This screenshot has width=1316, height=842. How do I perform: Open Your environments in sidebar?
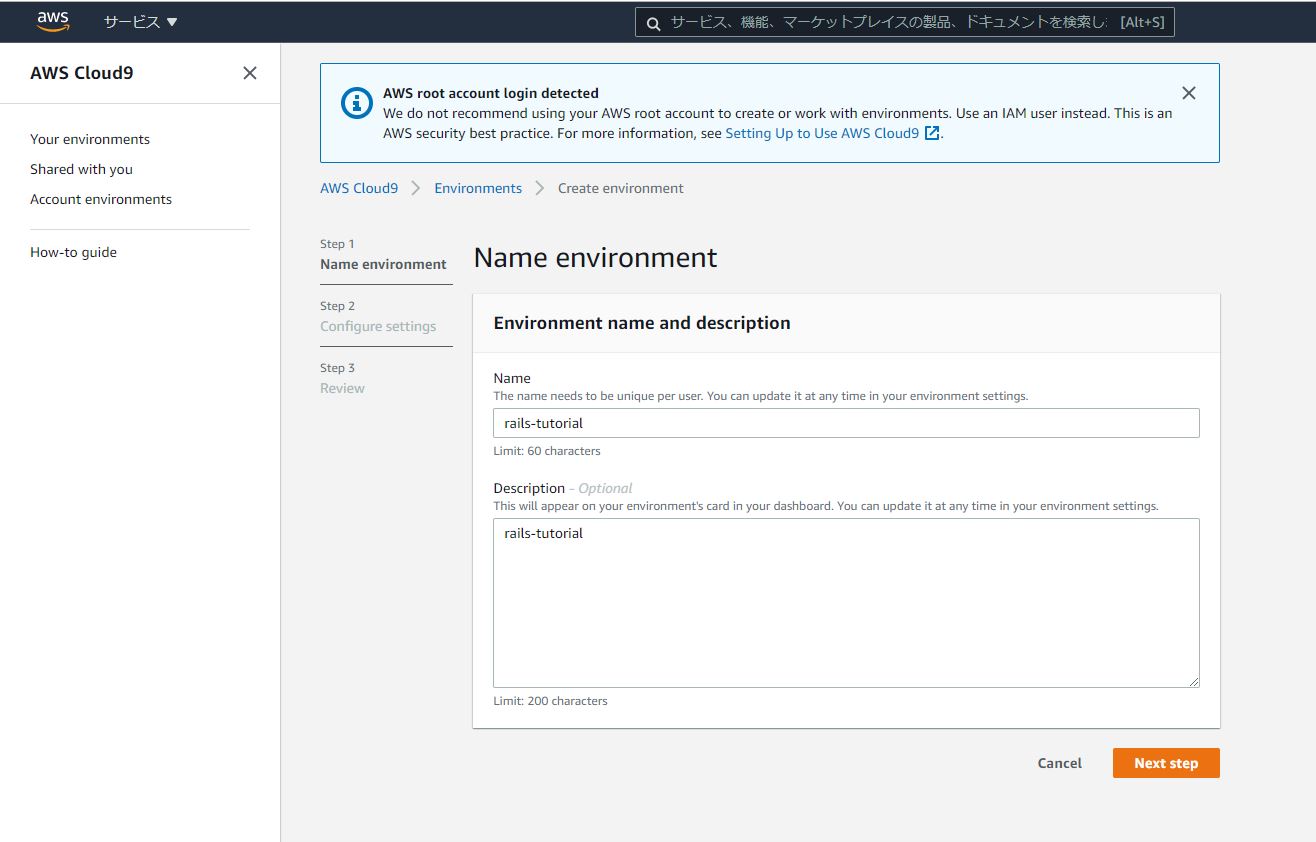90,139
